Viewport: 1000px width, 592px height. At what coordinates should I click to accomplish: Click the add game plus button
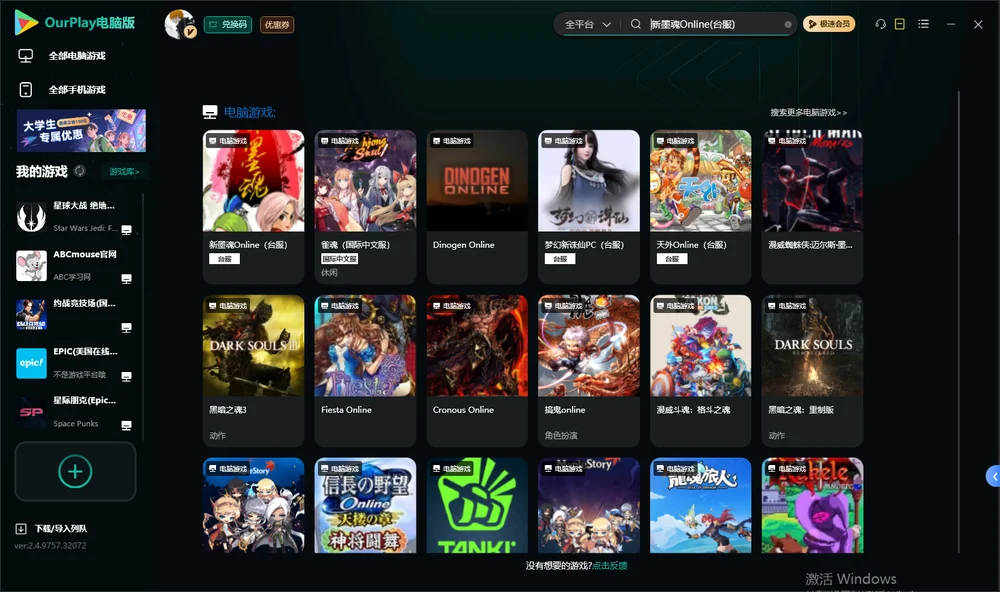tap(75, 471)
